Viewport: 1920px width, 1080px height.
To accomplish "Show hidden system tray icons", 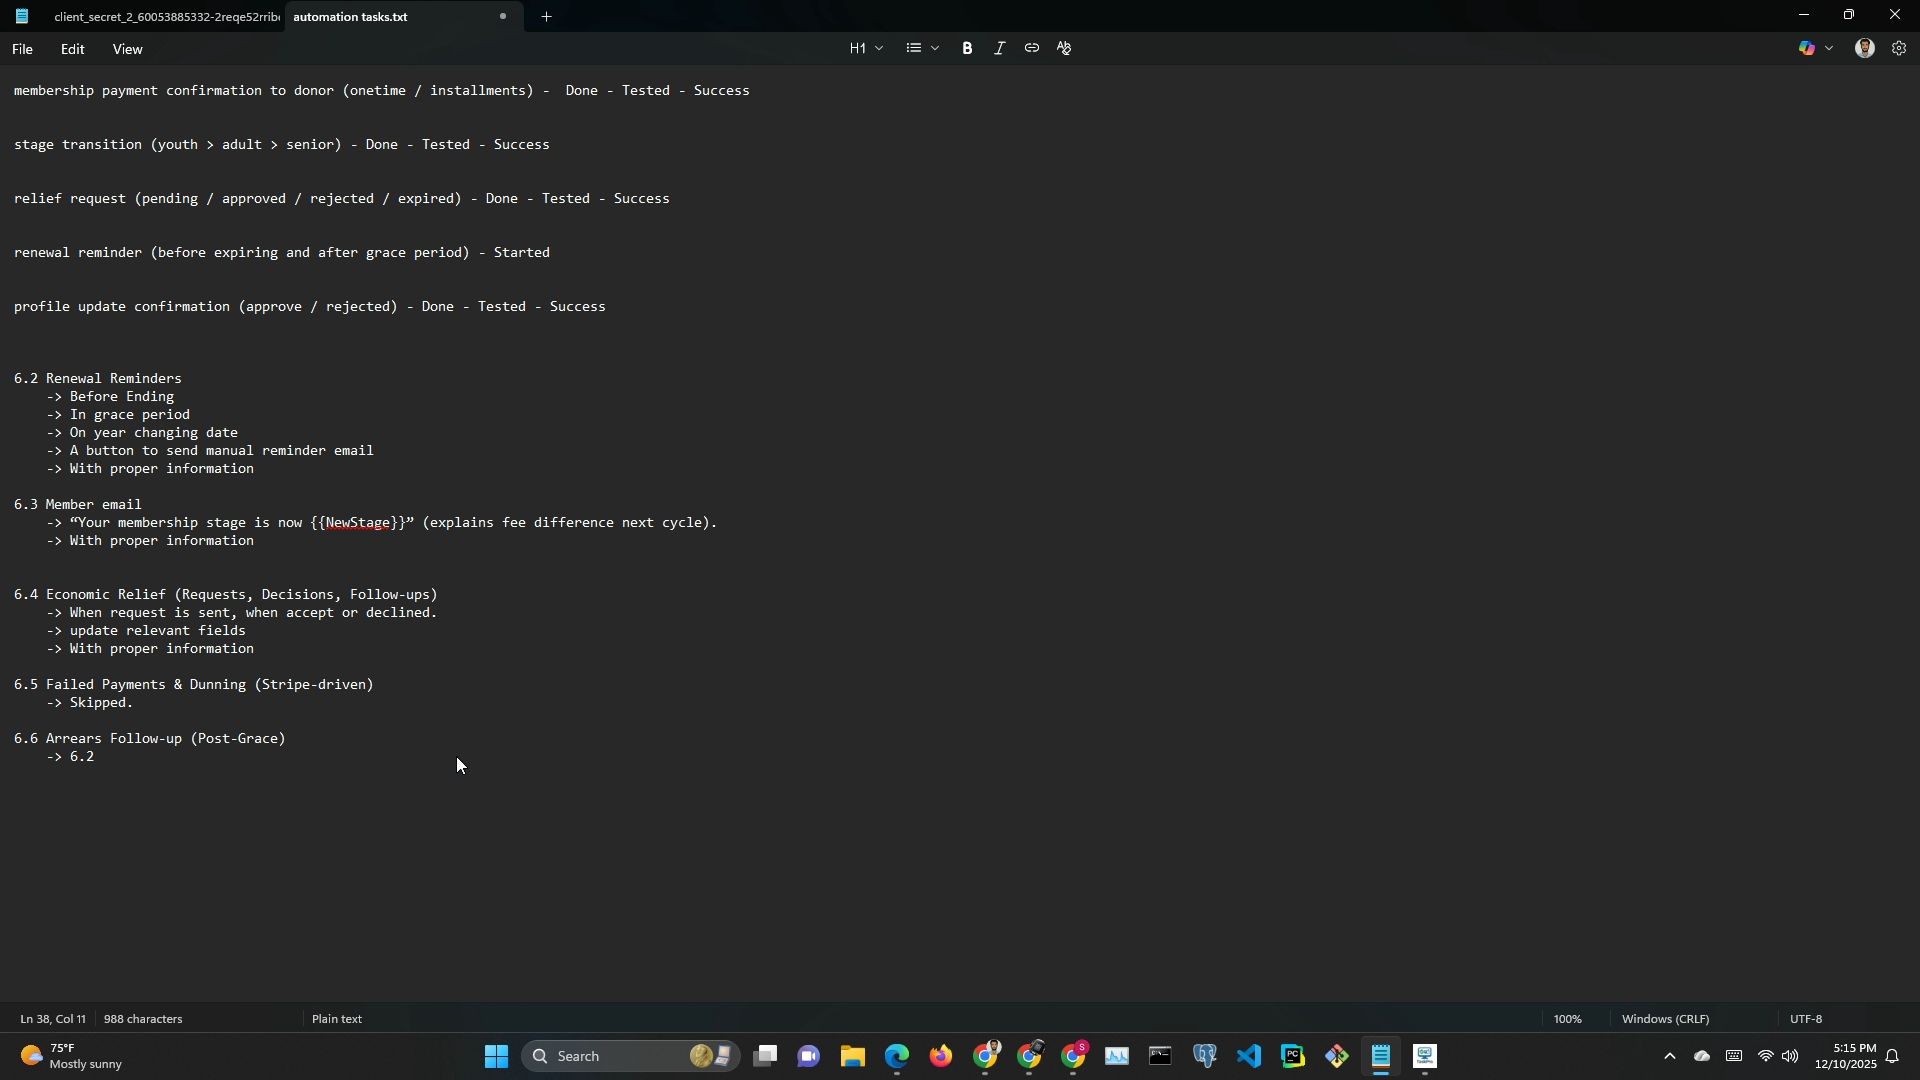I will click(x=1669, y=1056).
